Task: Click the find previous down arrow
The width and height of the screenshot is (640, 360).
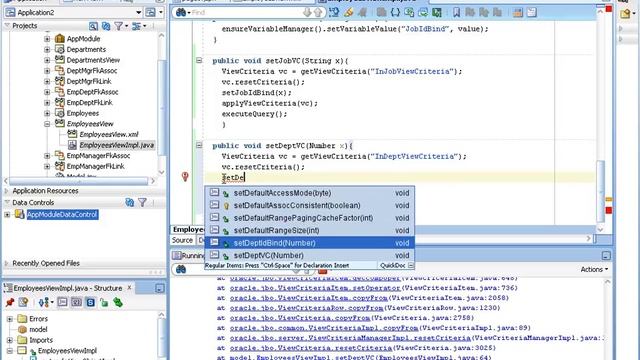Action: 307,13
